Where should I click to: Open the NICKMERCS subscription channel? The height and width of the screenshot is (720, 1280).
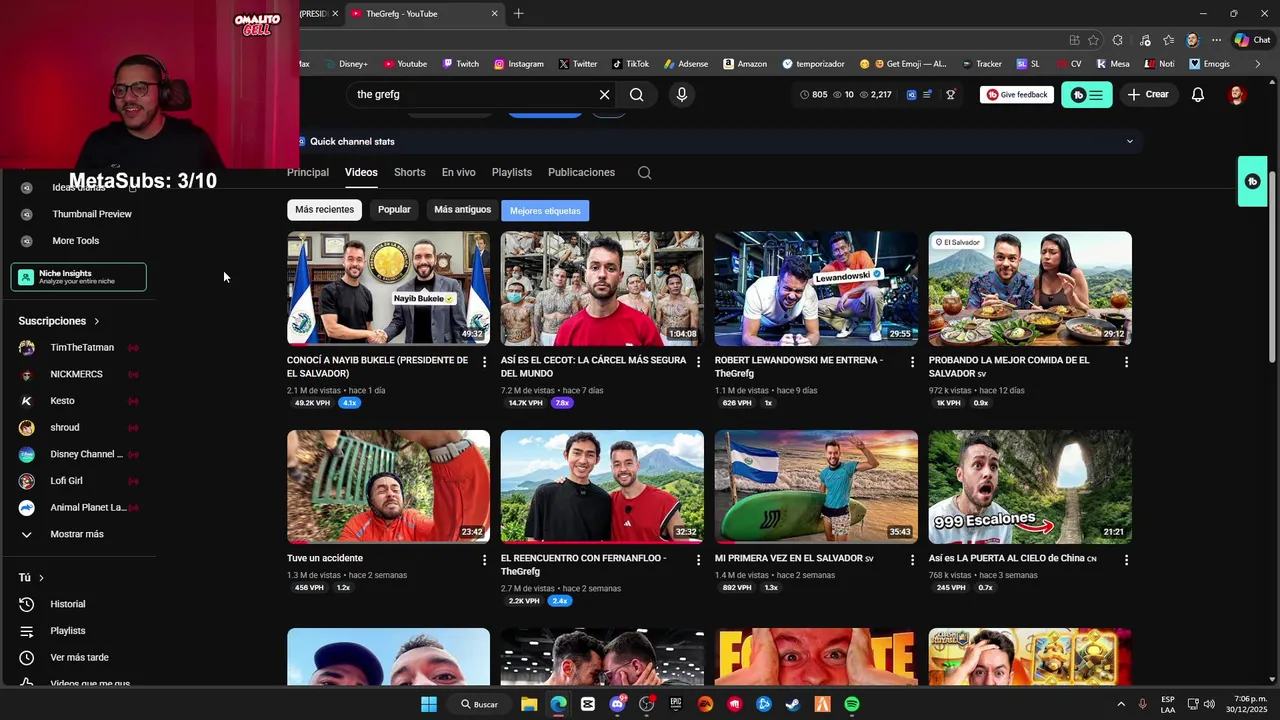78,374
